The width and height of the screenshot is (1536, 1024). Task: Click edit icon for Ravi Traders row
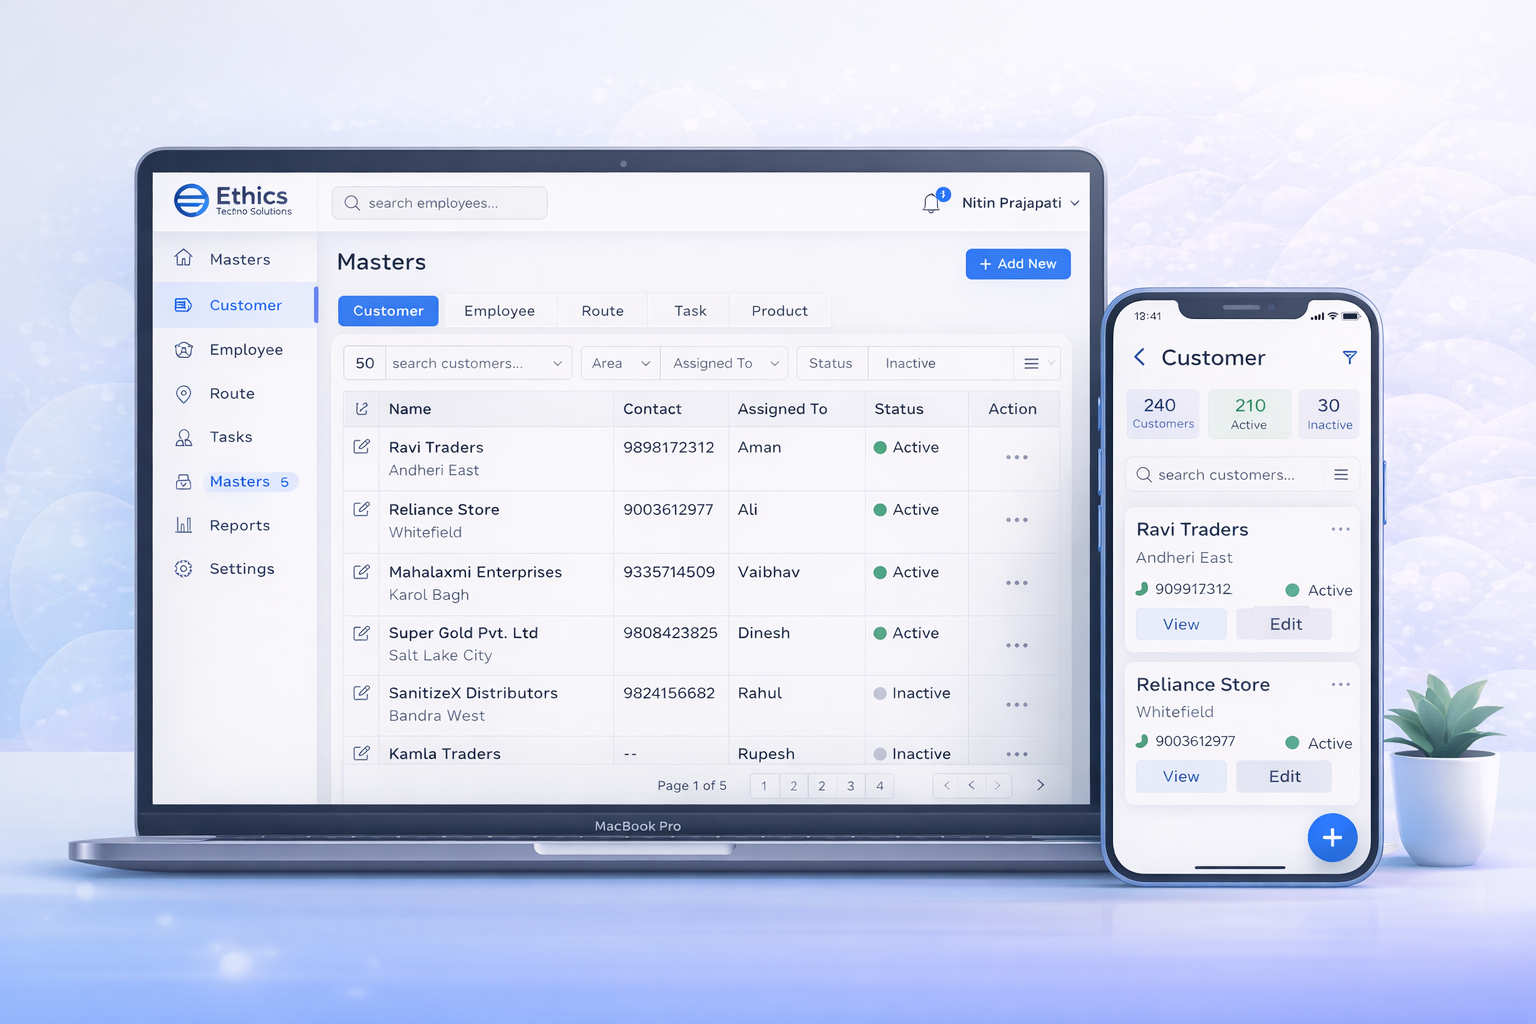pos(362,447)
